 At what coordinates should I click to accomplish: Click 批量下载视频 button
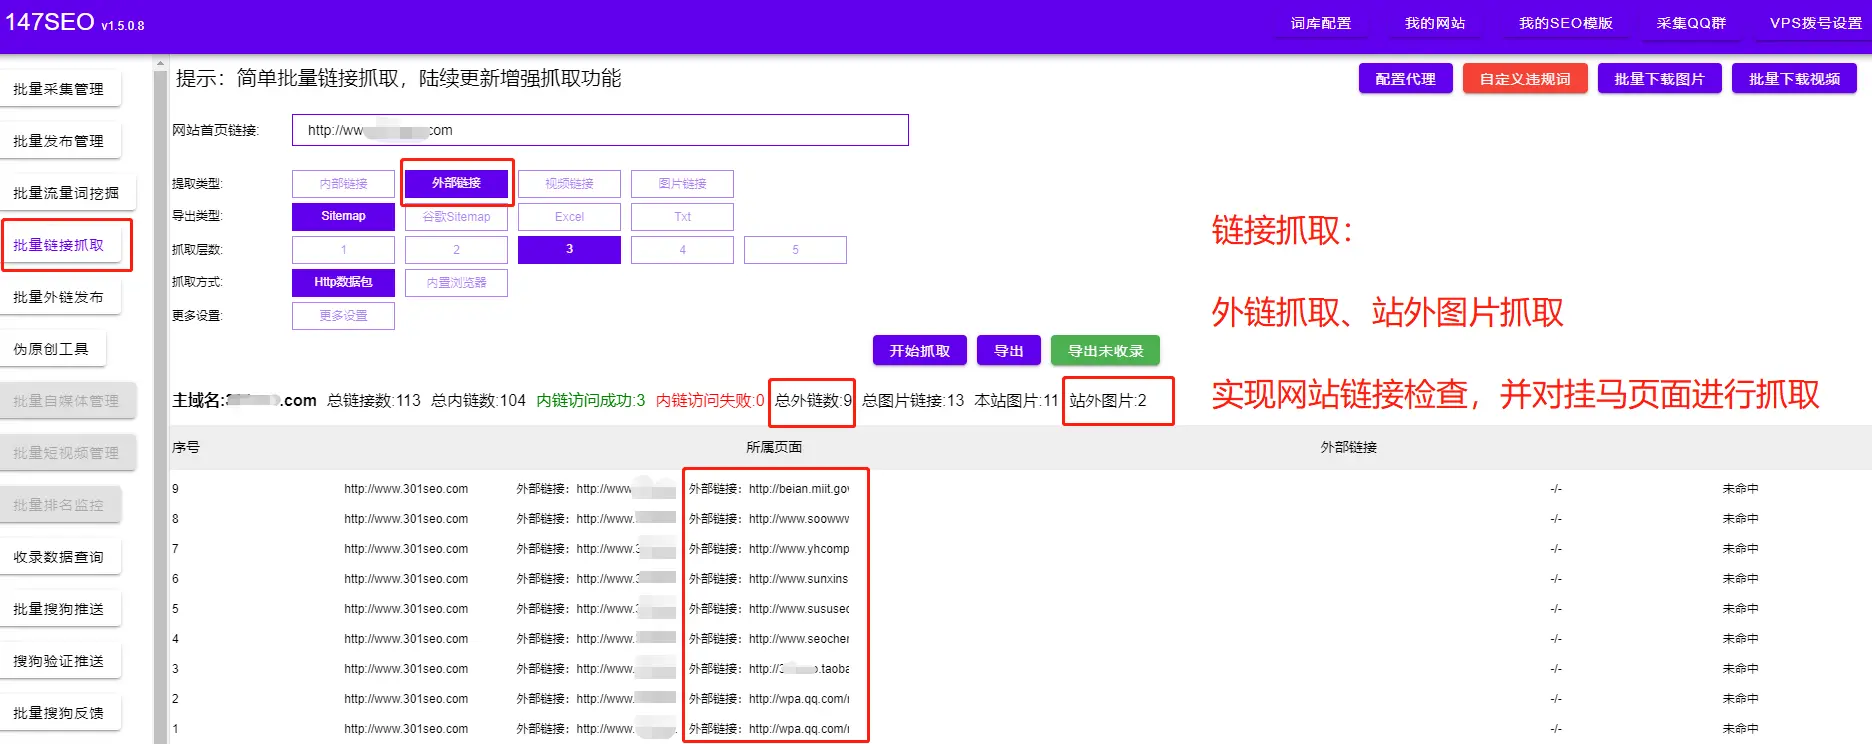point(1794,79)
